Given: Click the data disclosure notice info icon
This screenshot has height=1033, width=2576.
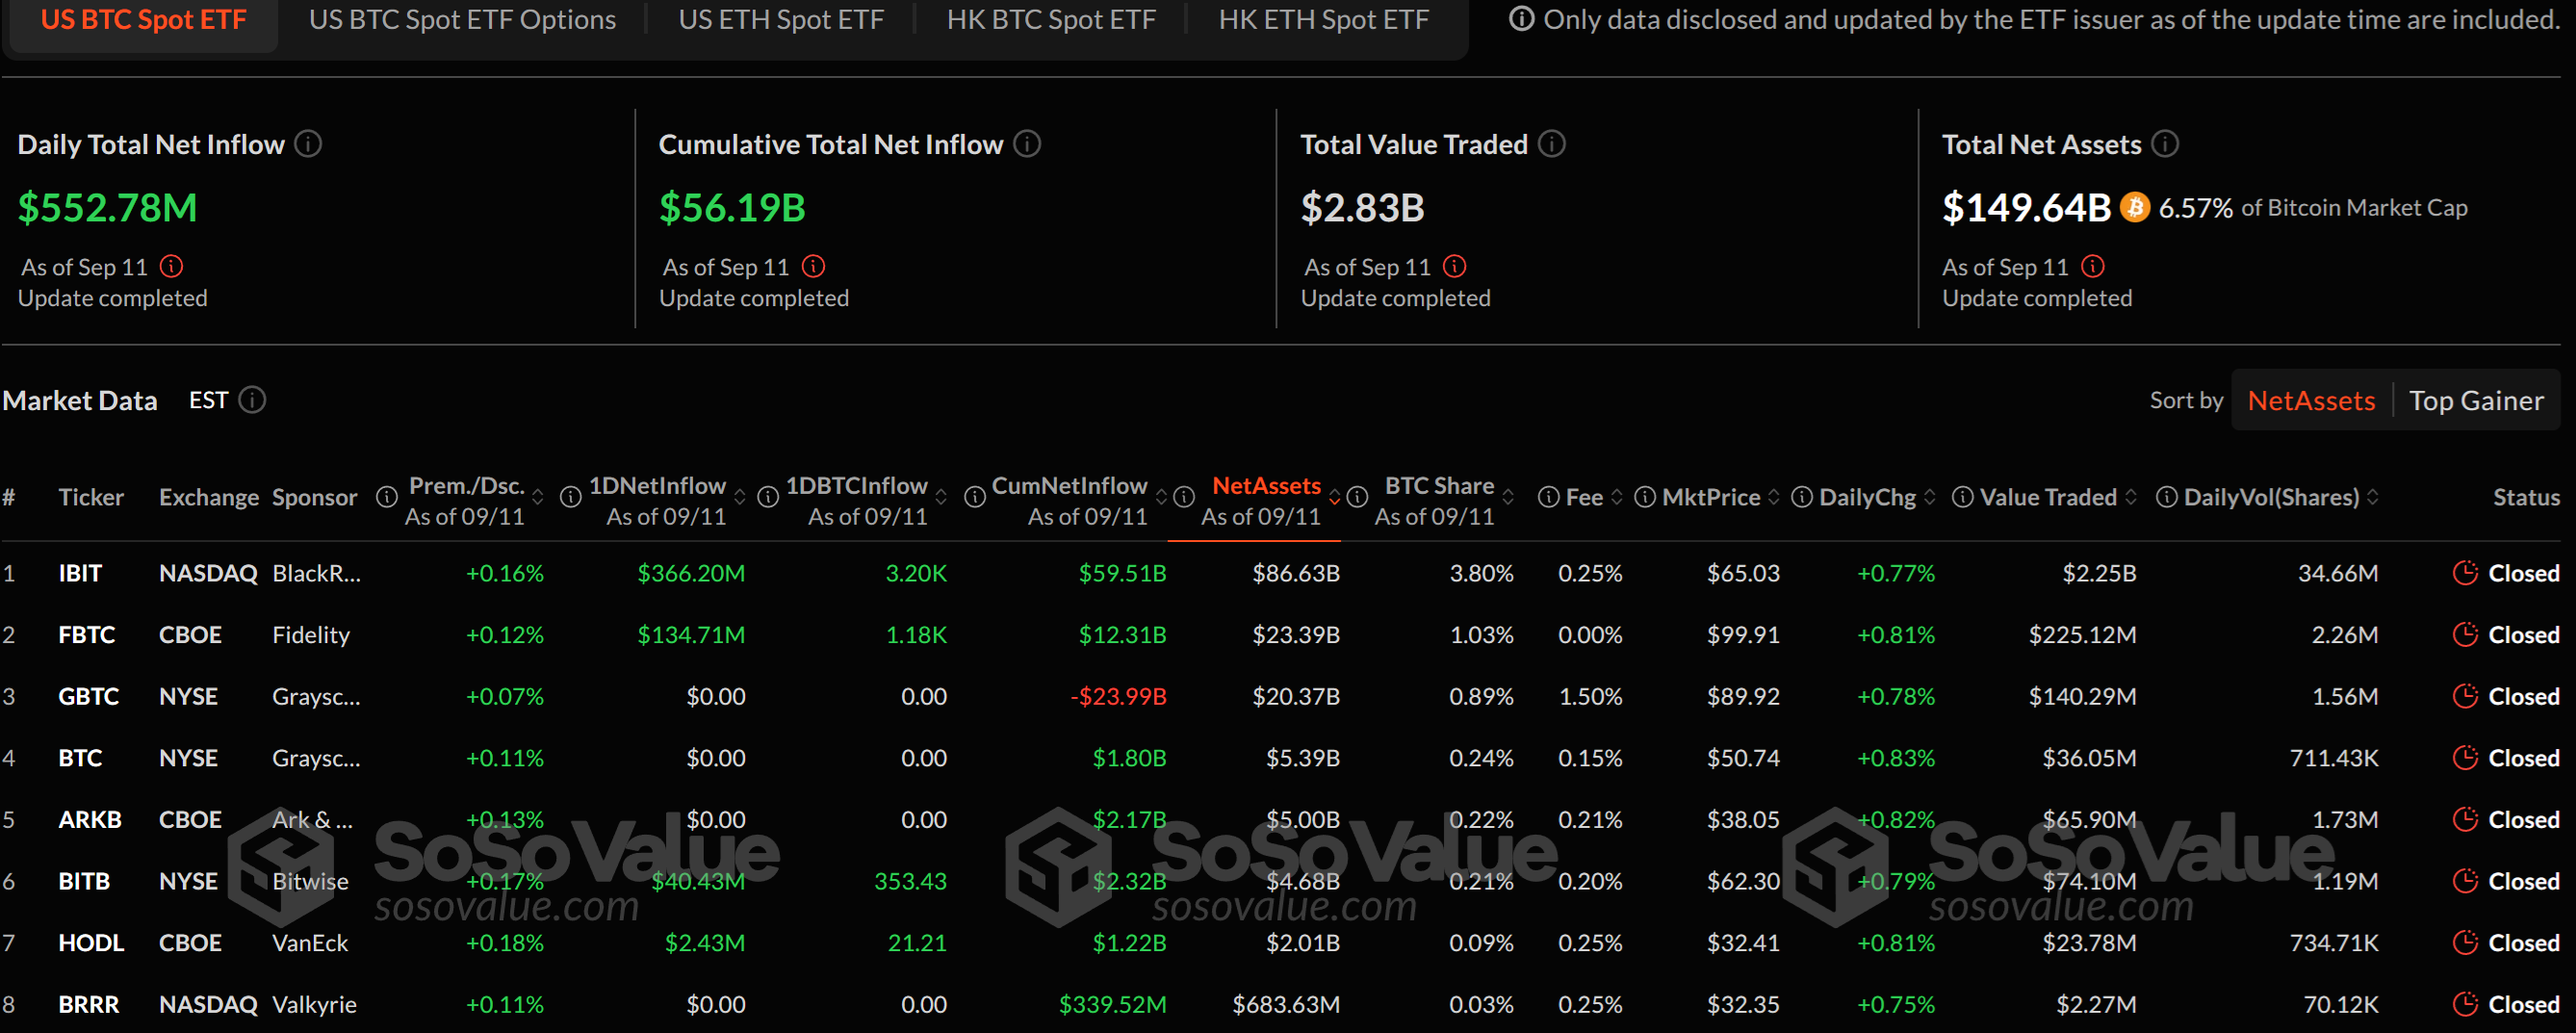Looking at the screenshot, I should point(1521,19).
